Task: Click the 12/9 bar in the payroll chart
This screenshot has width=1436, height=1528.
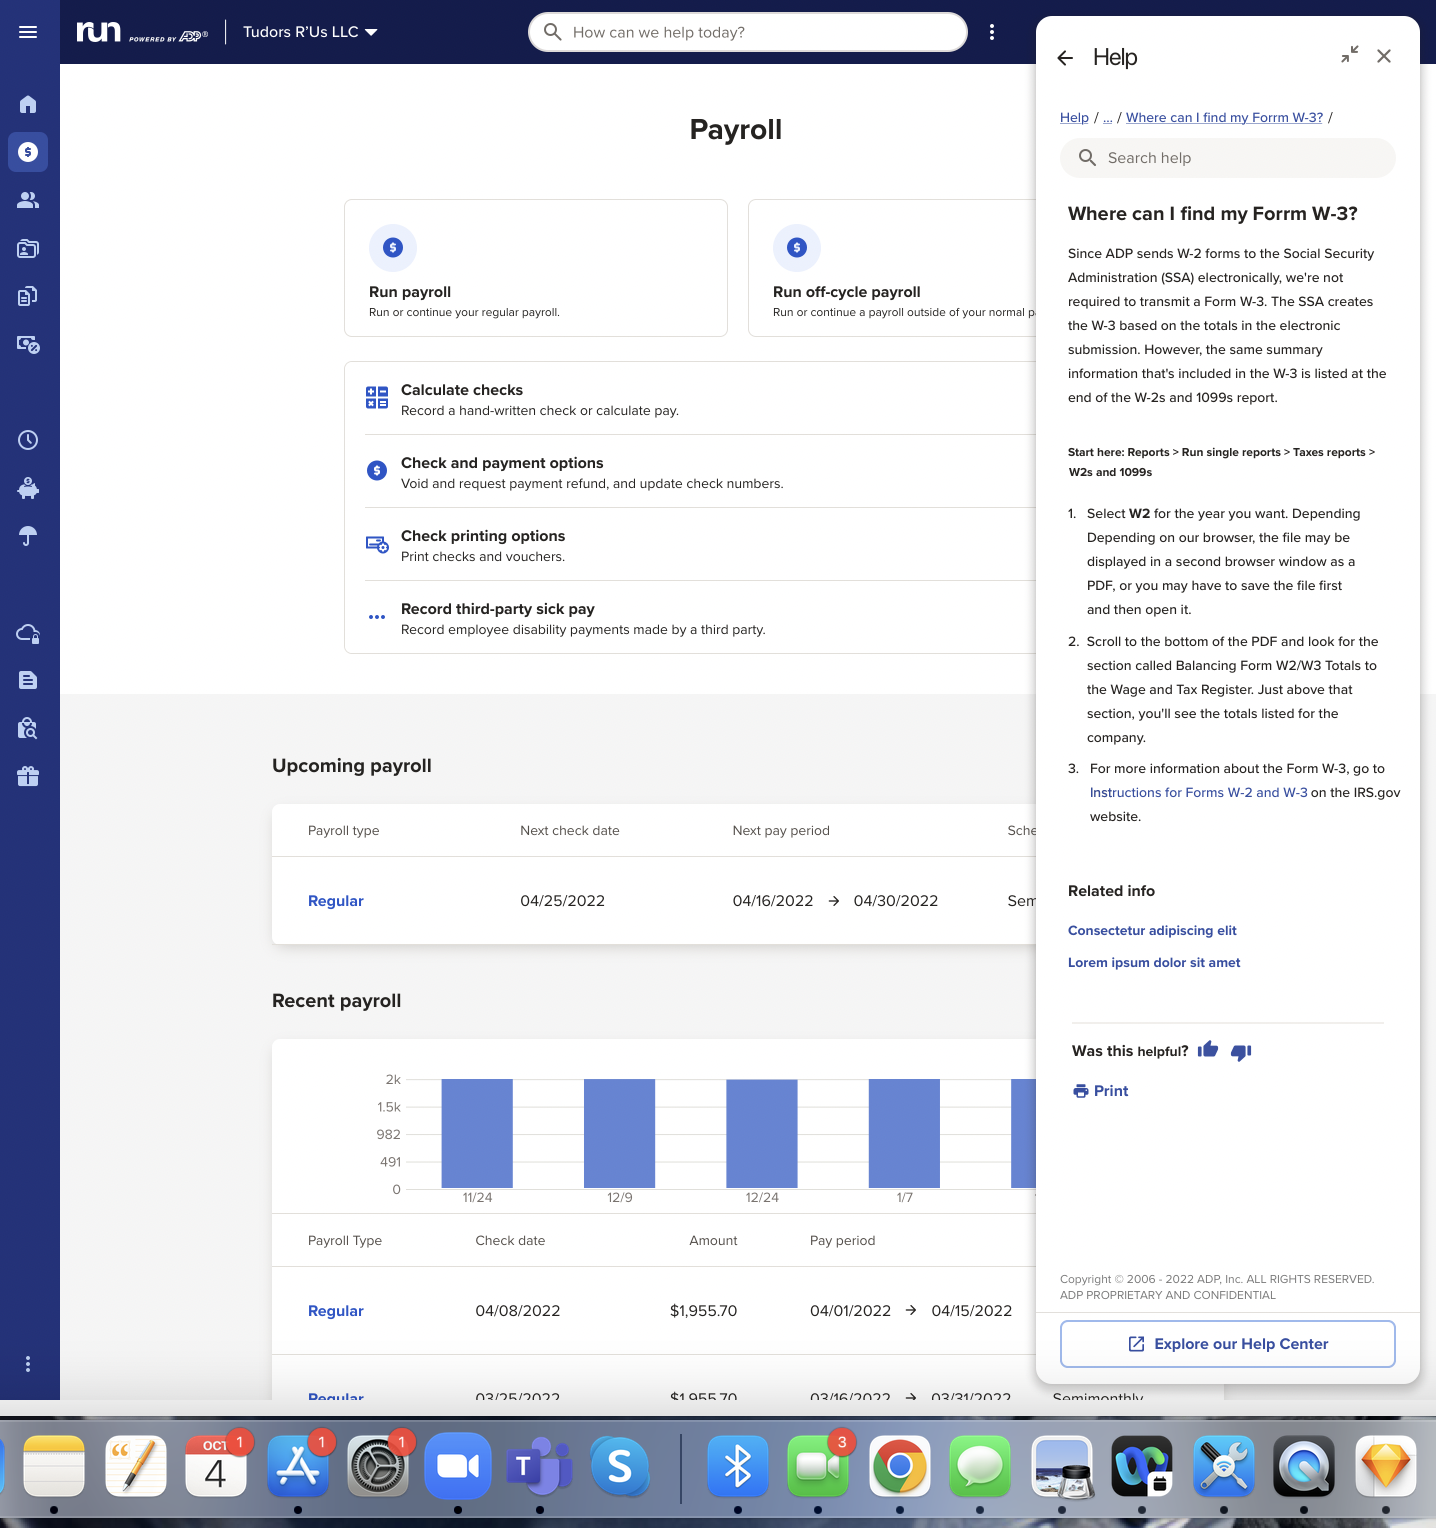Action: pos(619,1133)
